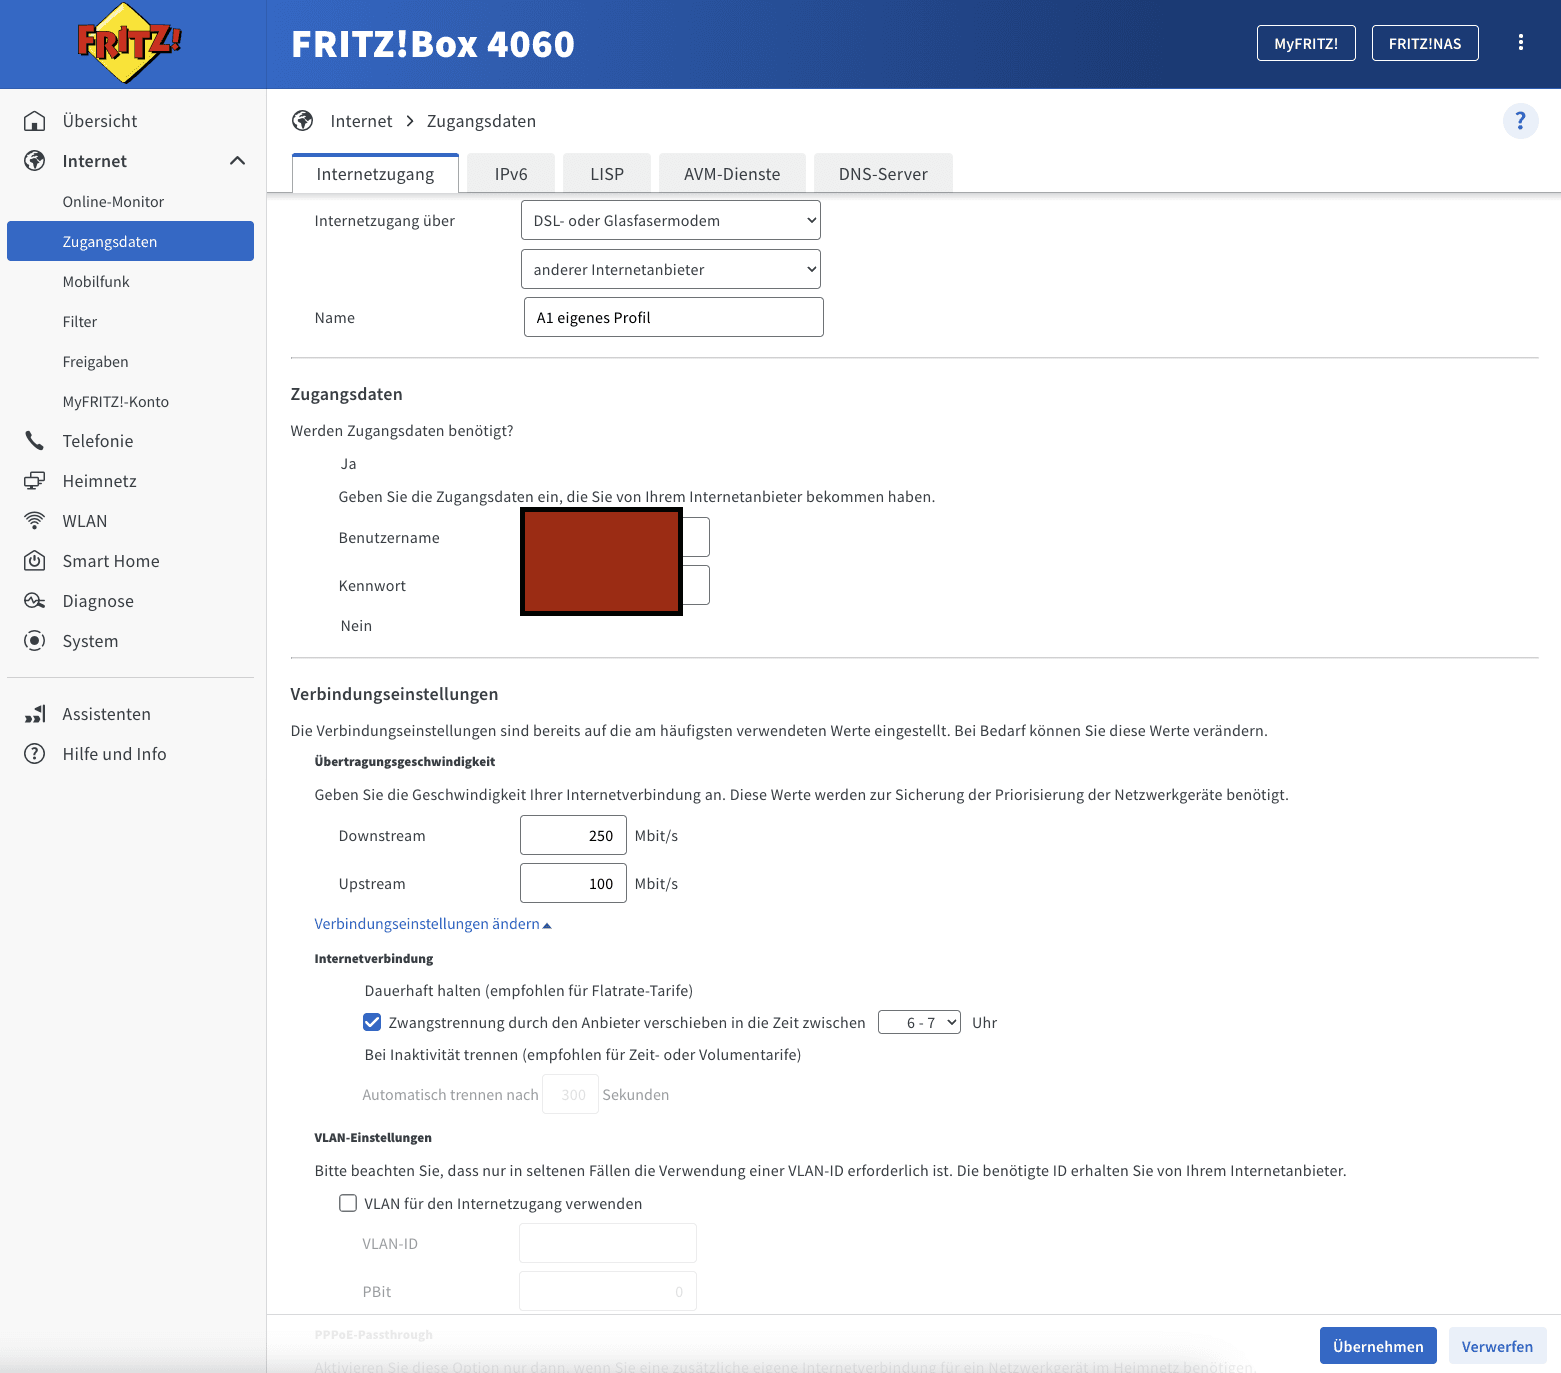Enable VLAN für den Internetzugang verwenden
The height and width of the screenshot is (1373, 1561).
348,1203
